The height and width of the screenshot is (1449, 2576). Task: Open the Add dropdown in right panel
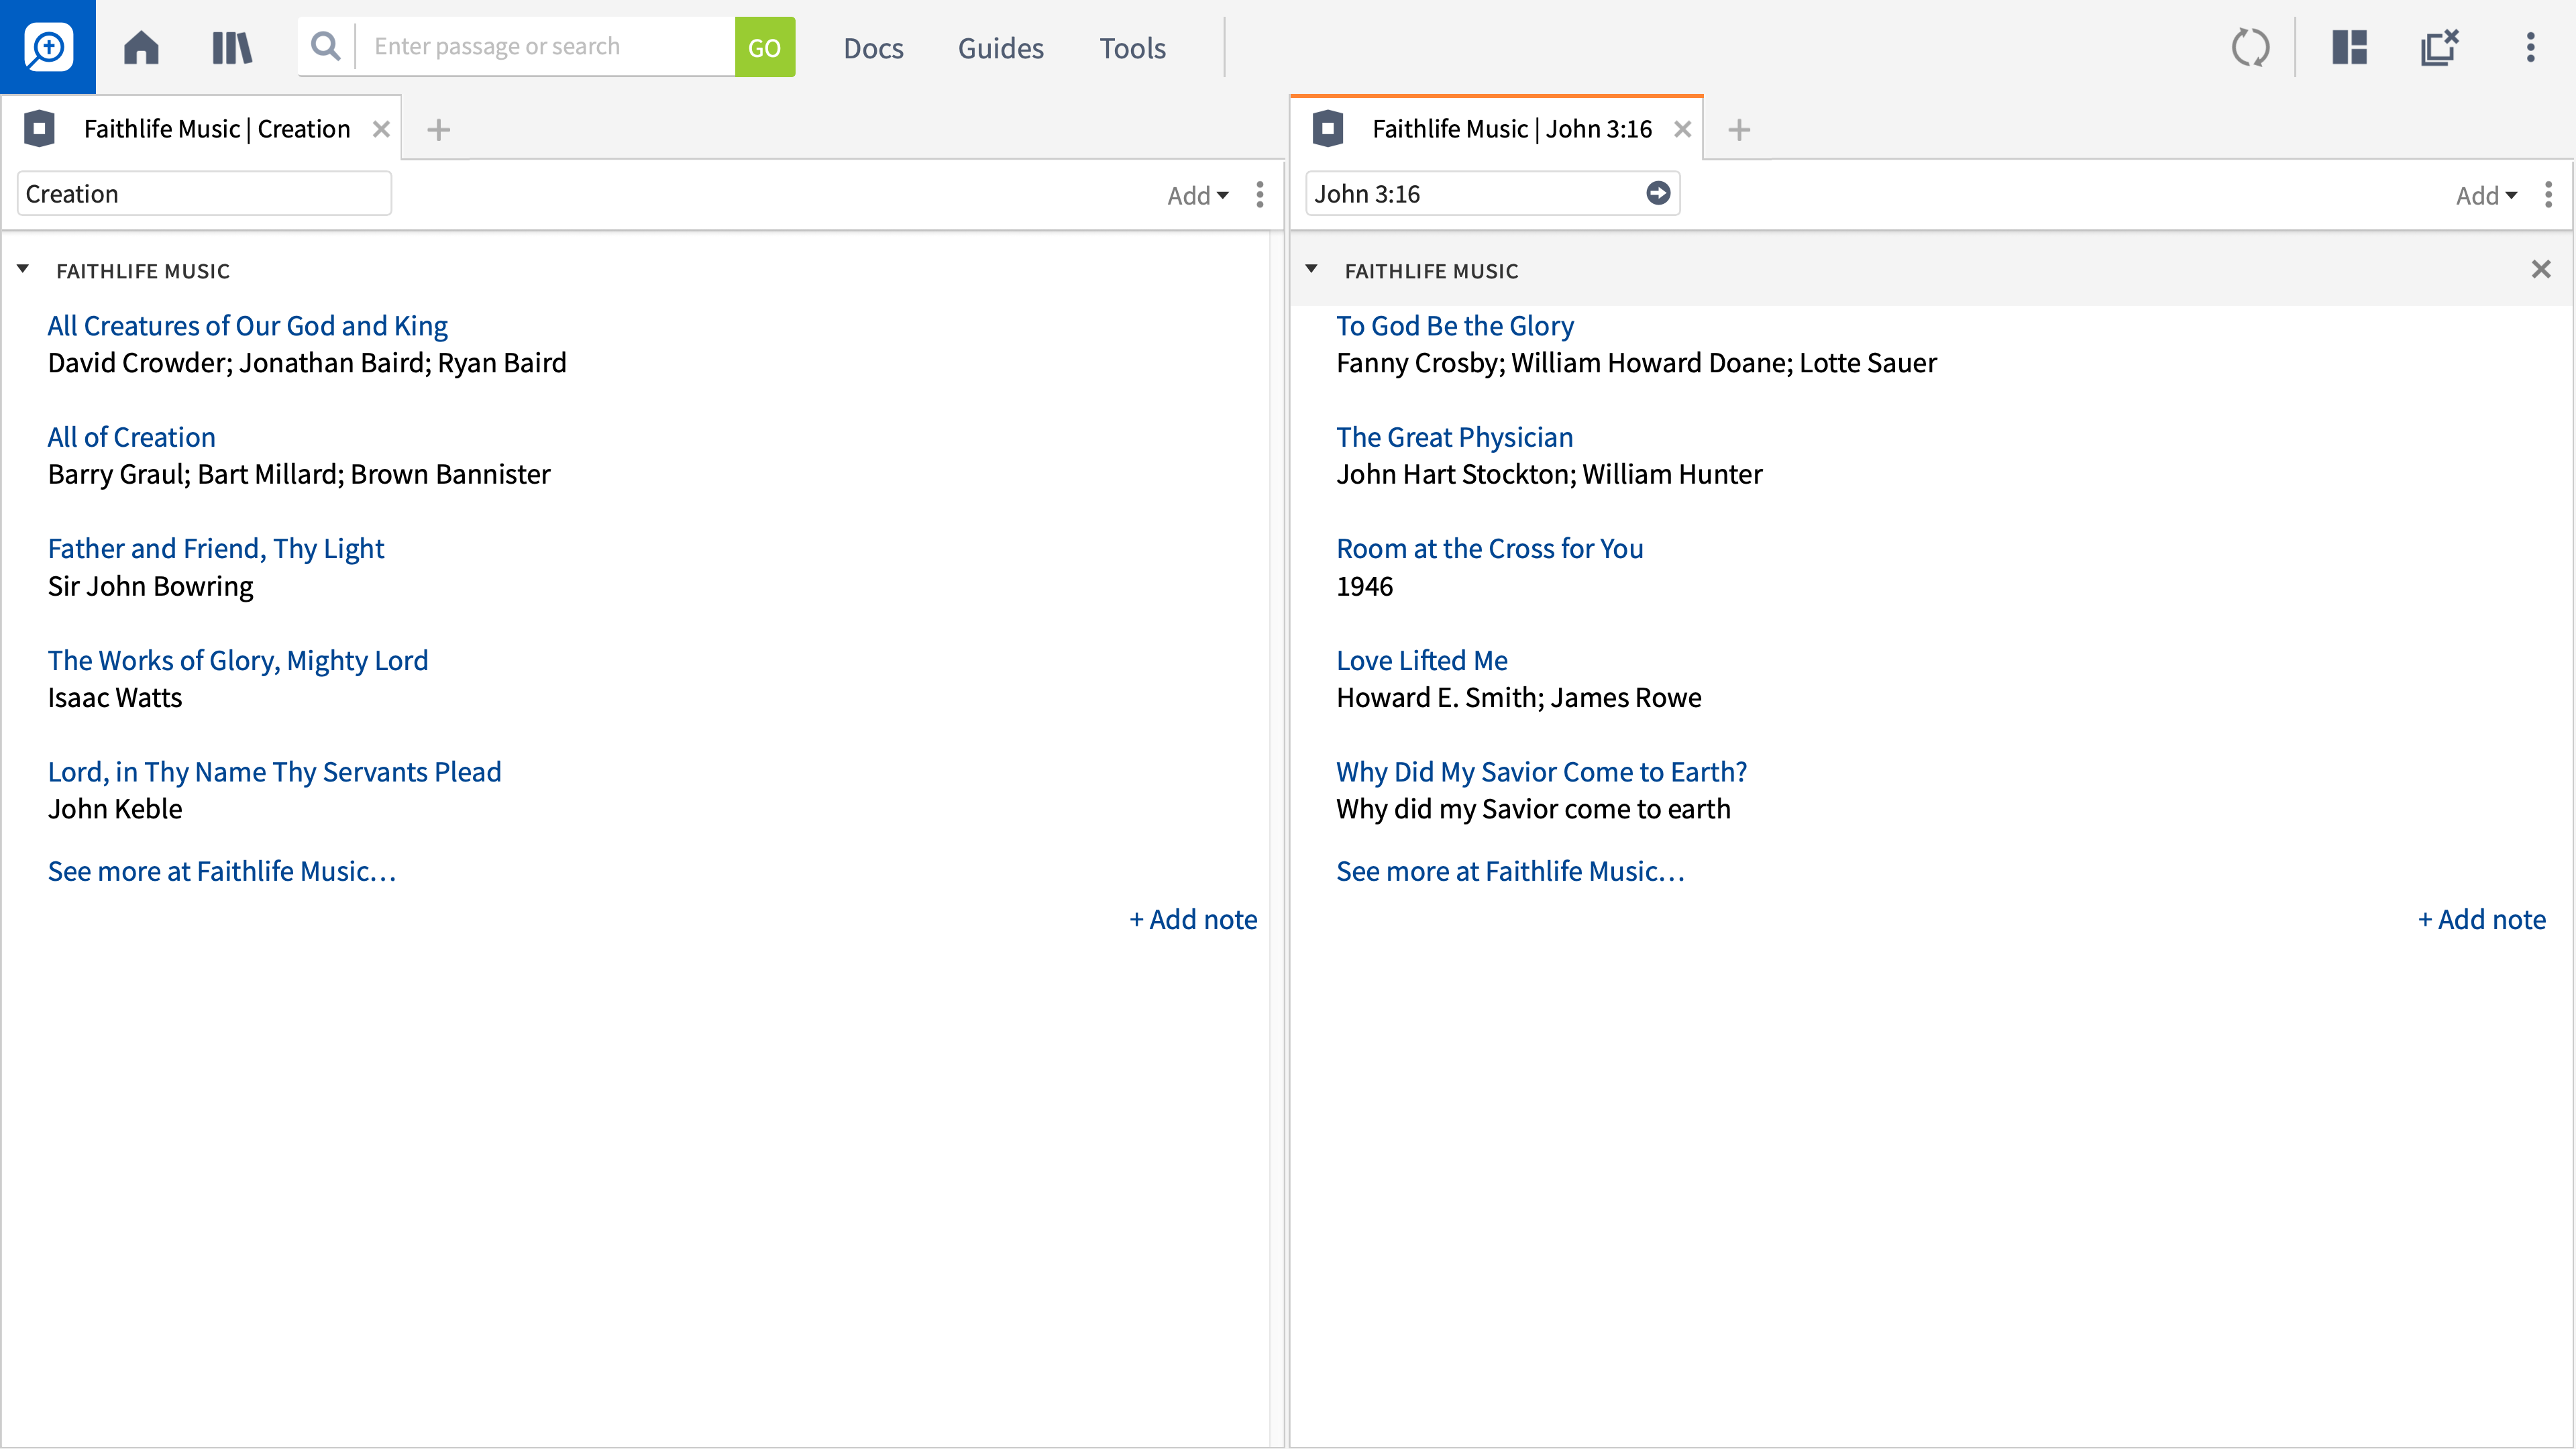[x=2486, y=195]
